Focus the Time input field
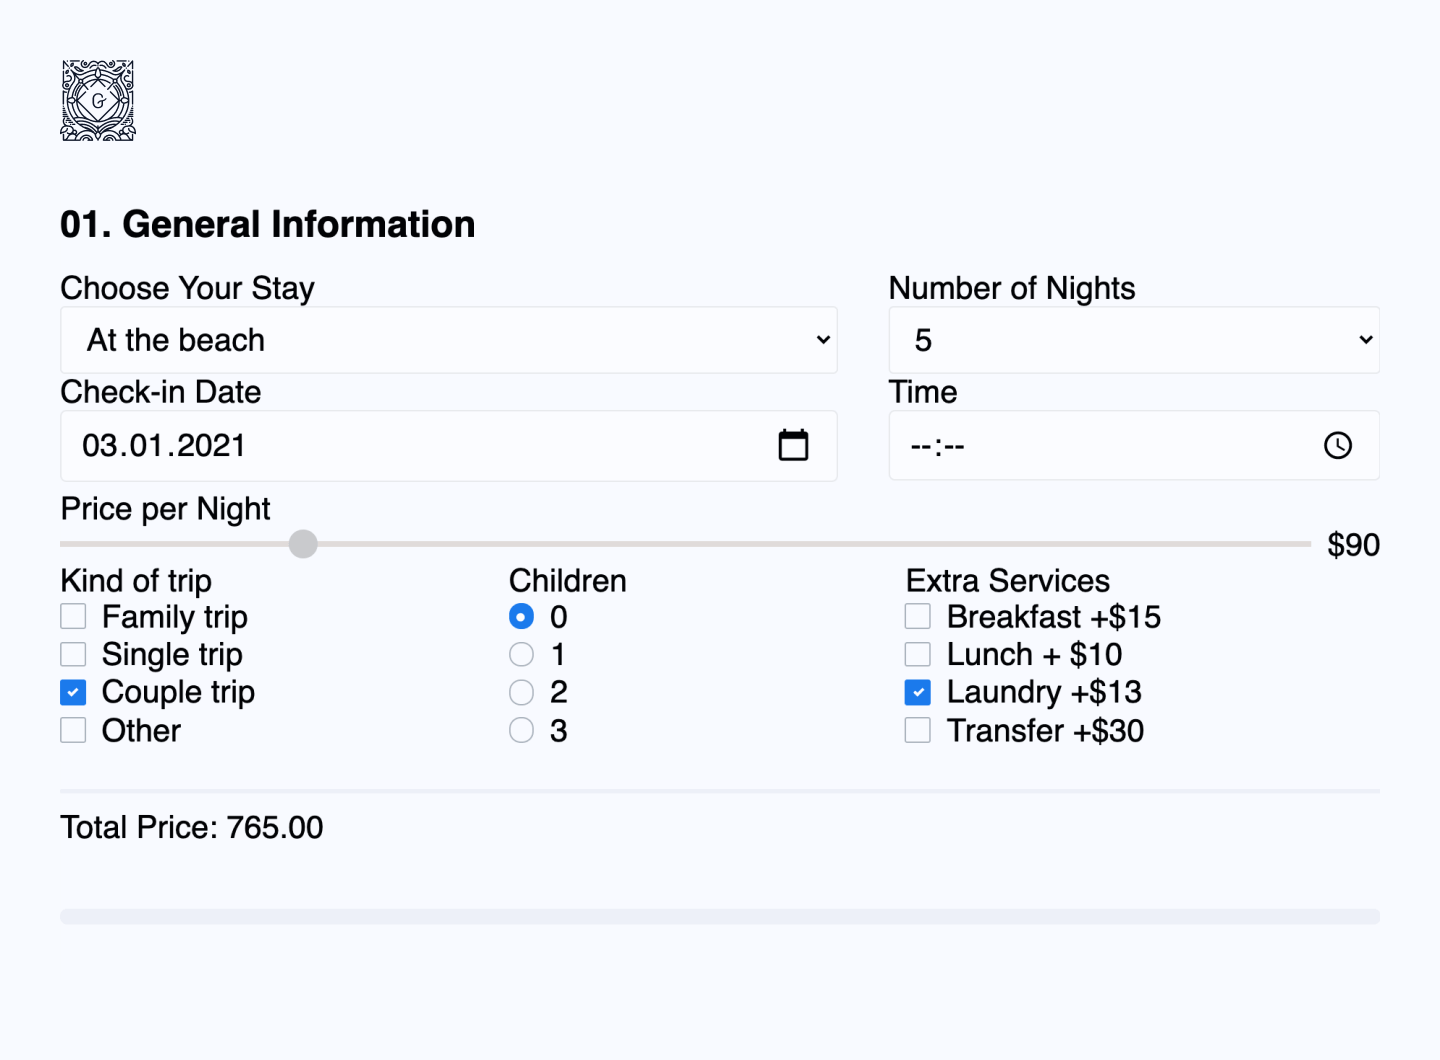 coord(1134,446)
